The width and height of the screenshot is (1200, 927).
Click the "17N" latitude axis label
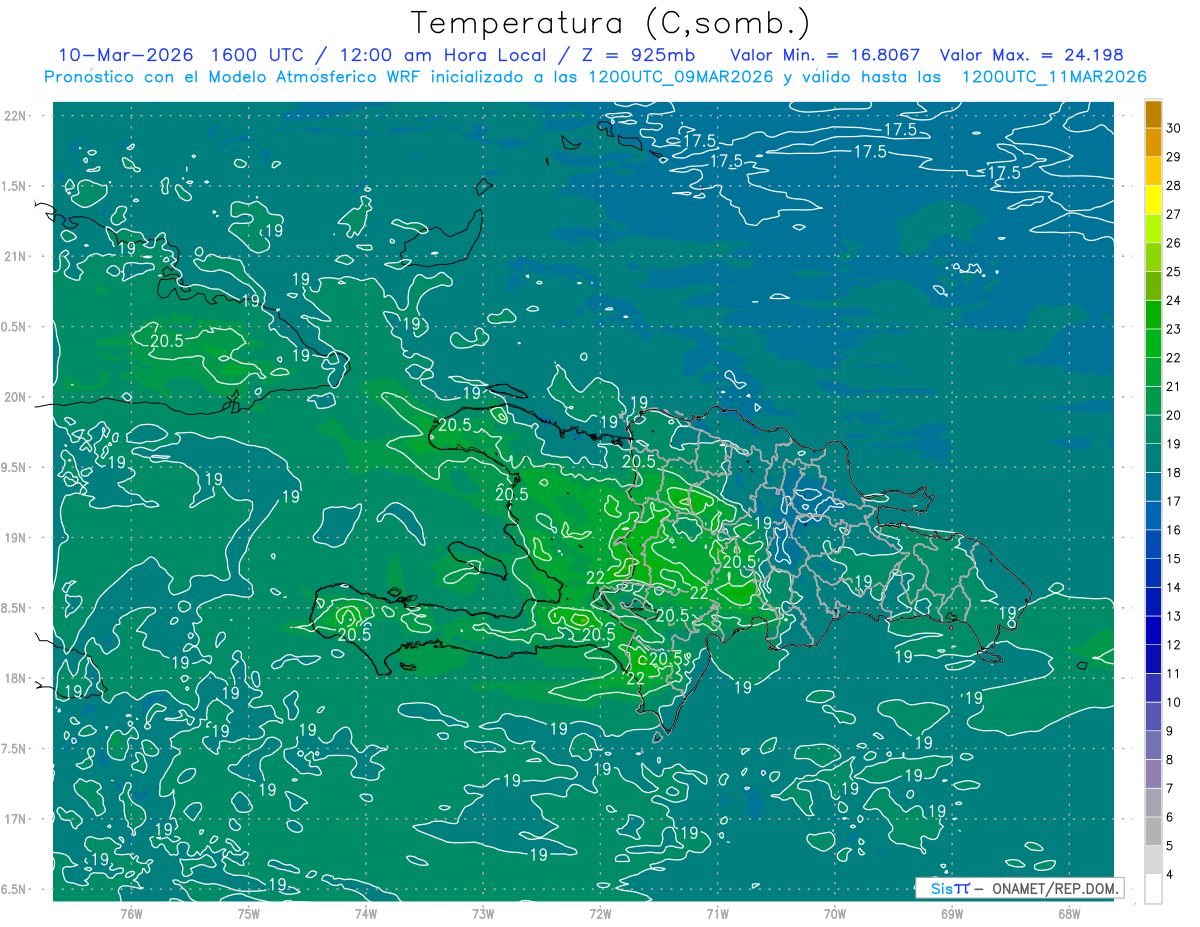17,819
